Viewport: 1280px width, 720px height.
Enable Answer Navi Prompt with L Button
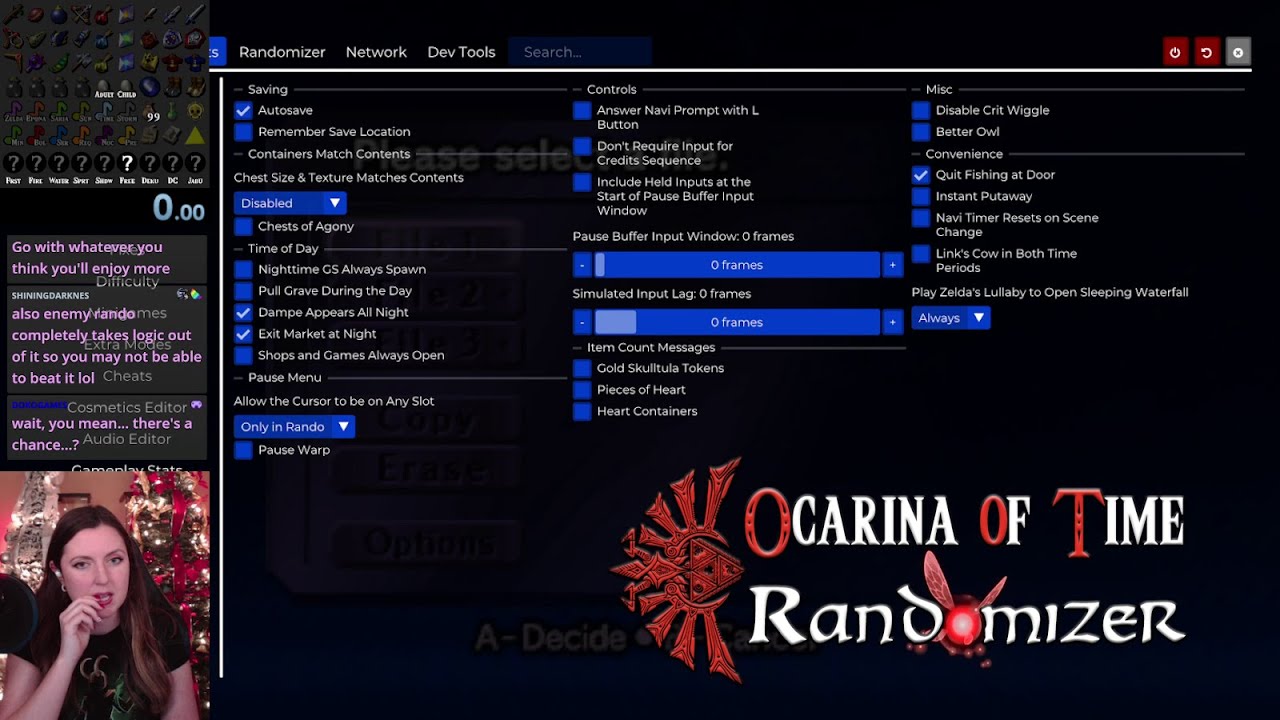click(582, 110)
